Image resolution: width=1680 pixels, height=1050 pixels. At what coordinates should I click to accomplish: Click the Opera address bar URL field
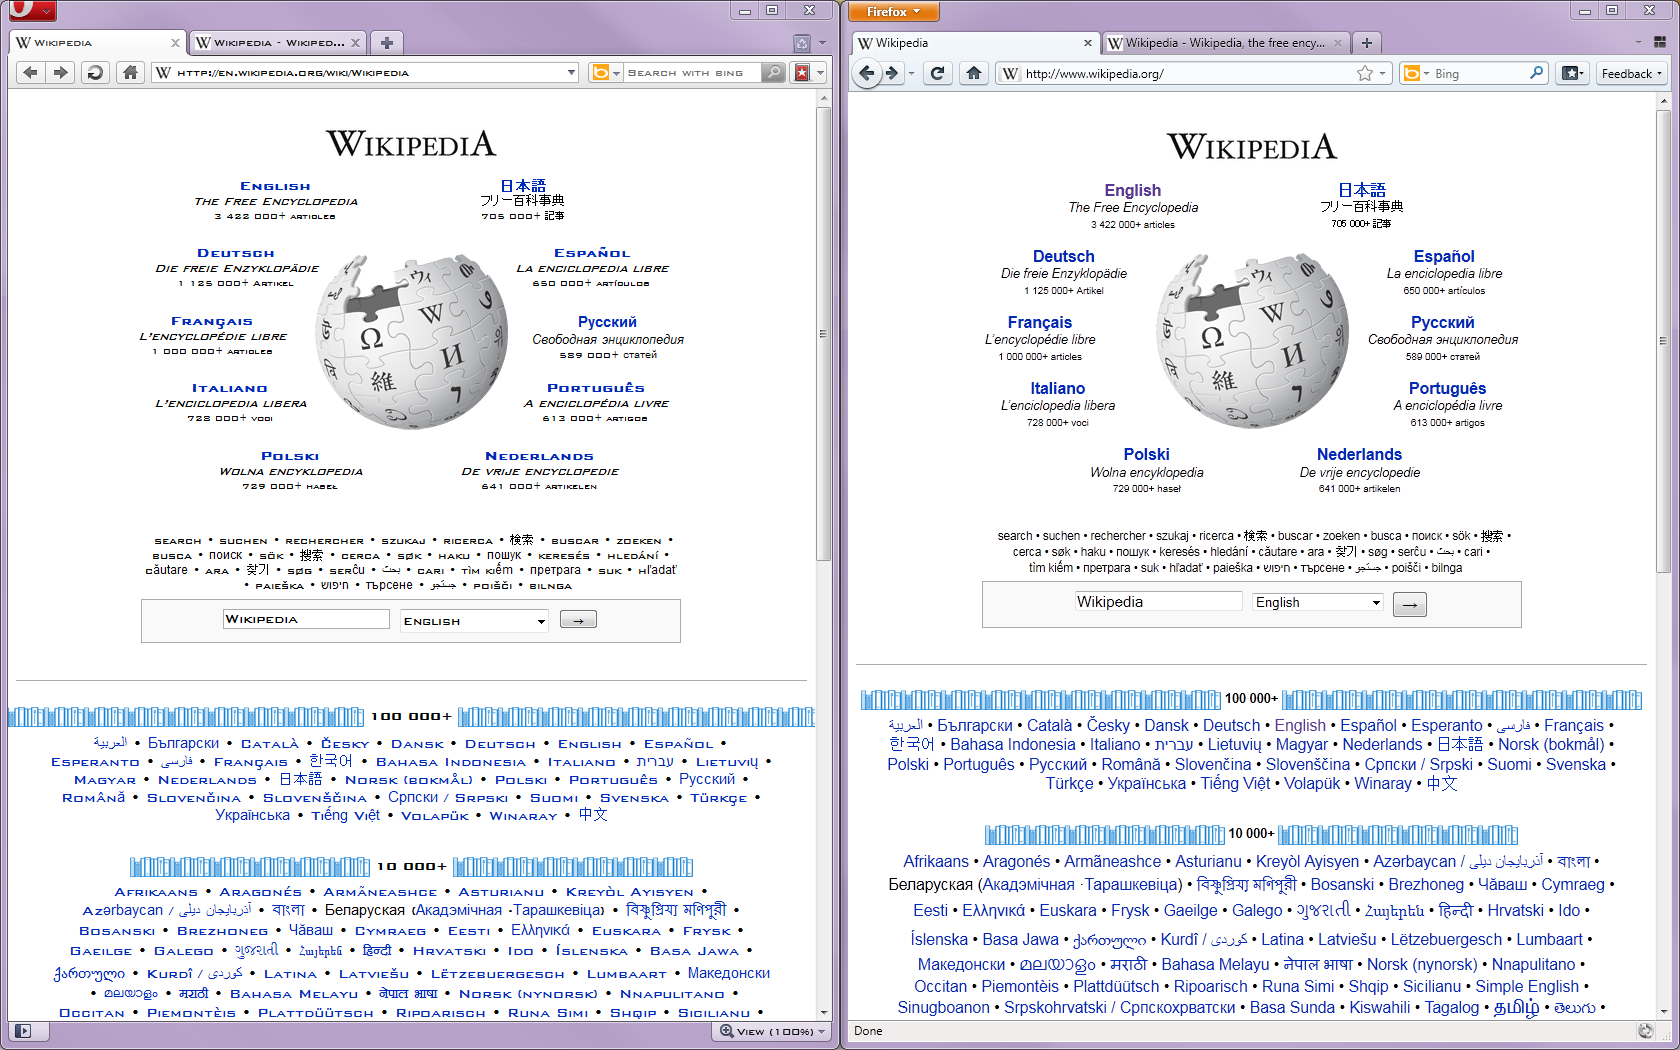pyautogui.click(x=365, y=72)
